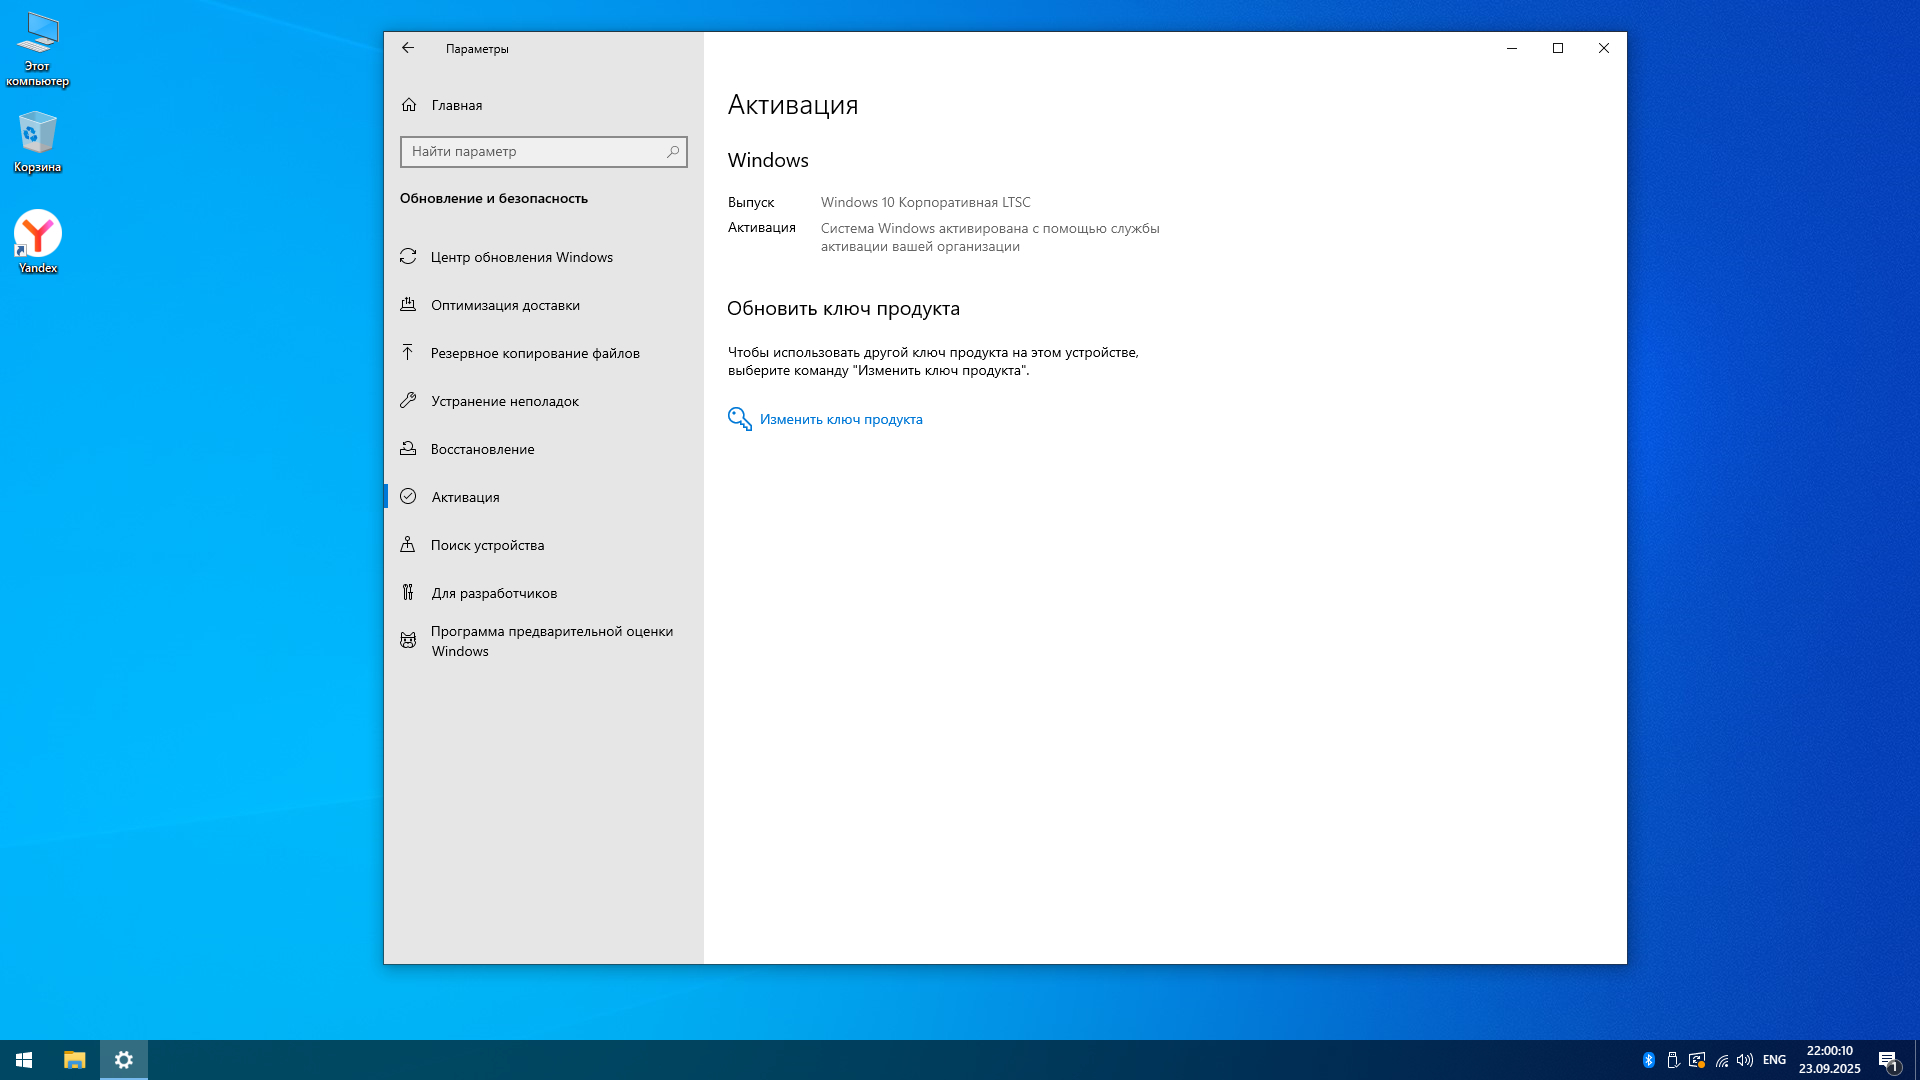Click the find my device icon
Screen dimensions: 1920x1080
click(408, 544)
